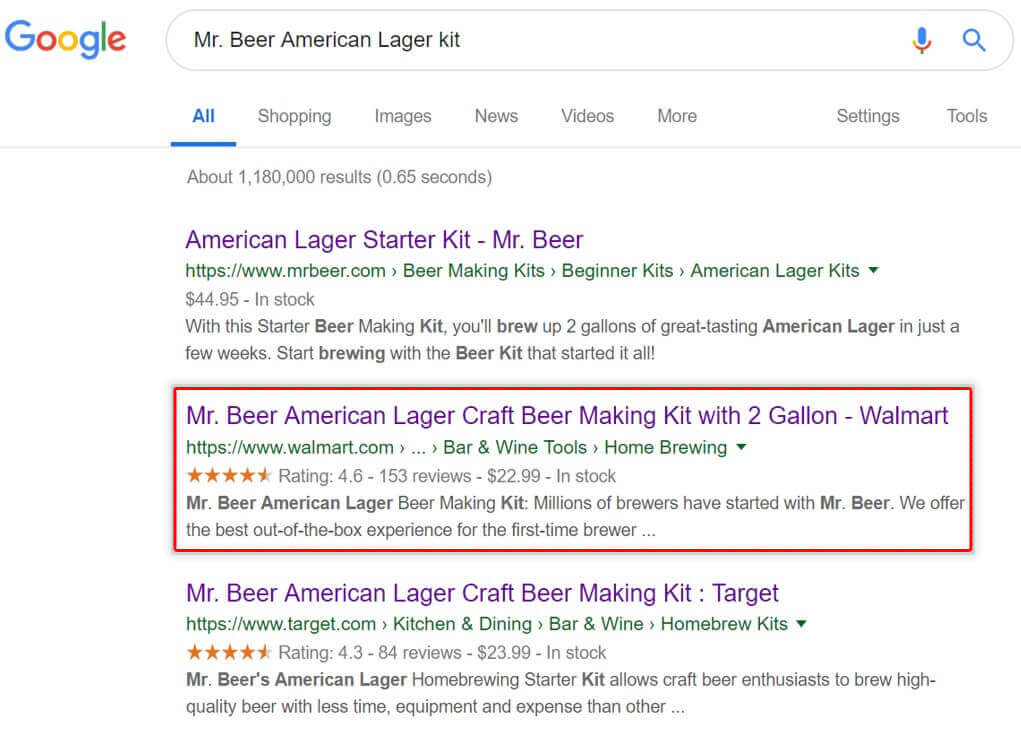Image resolution: width=1021 pixels, height=729 pixels.
Task: Click the Google logo
Action: pyautogui.click(x=66, y=39)
